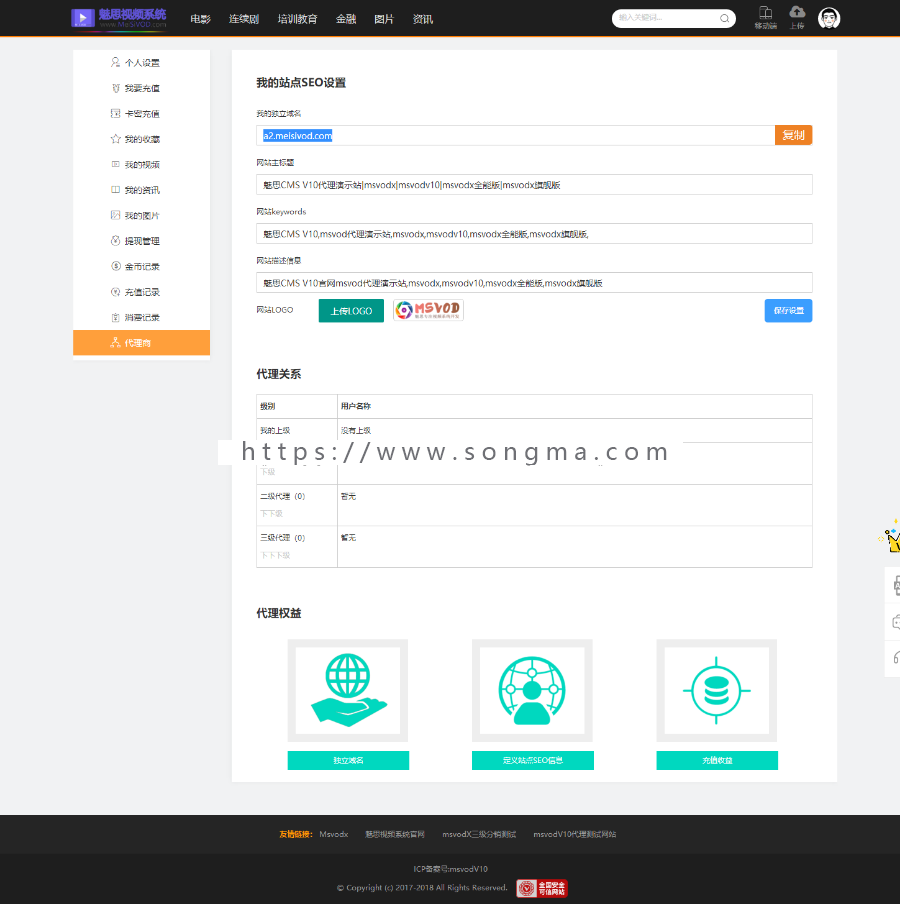Open the 金融 nav item
The image size is (900, 904).
click(x=346, y=19)
